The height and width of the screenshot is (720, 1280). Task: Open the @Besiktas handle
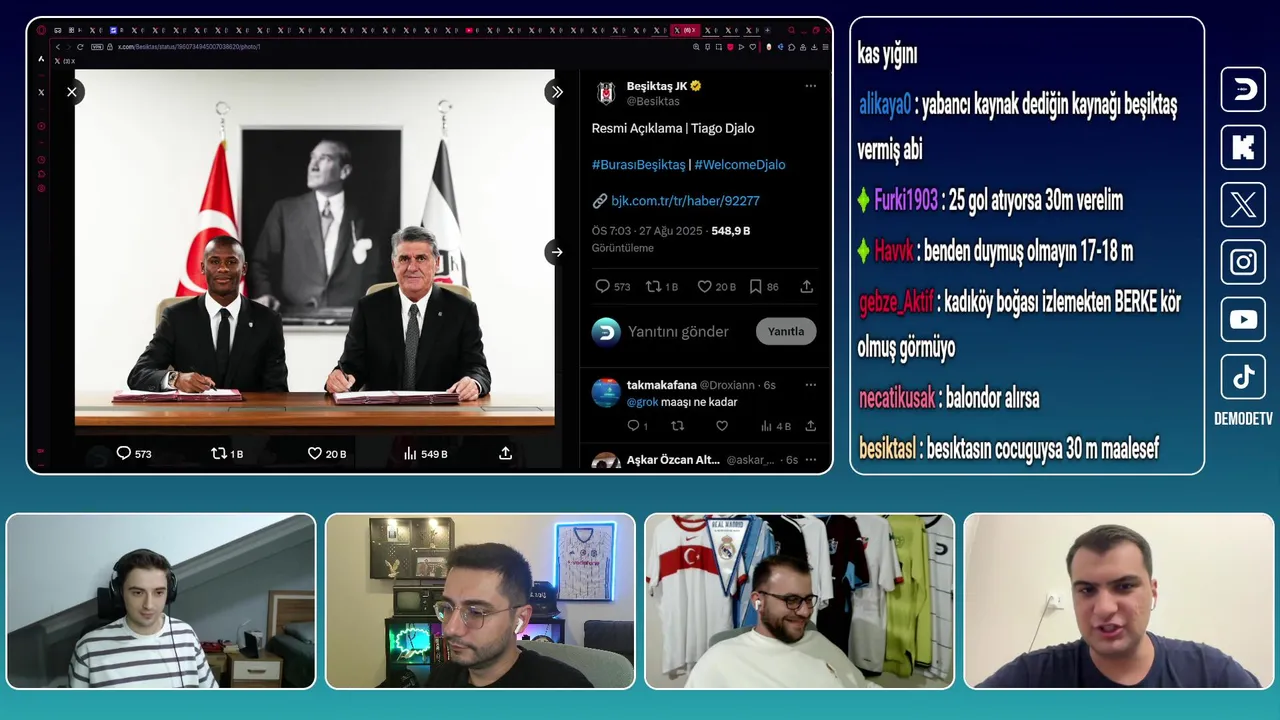pos(653,101)
